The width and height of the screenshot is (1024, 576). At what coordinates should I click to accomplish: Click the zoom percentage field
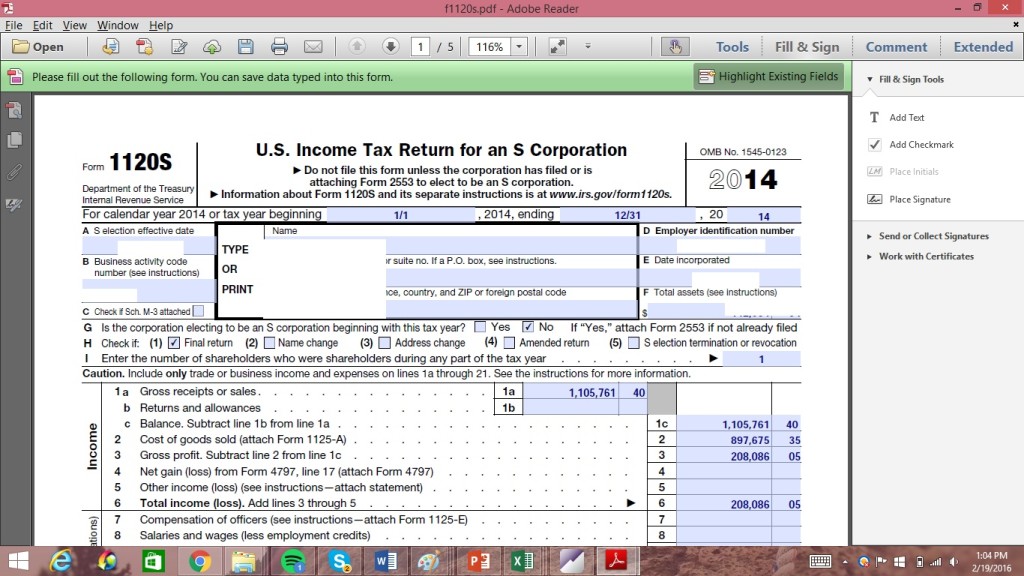point(490,47)
